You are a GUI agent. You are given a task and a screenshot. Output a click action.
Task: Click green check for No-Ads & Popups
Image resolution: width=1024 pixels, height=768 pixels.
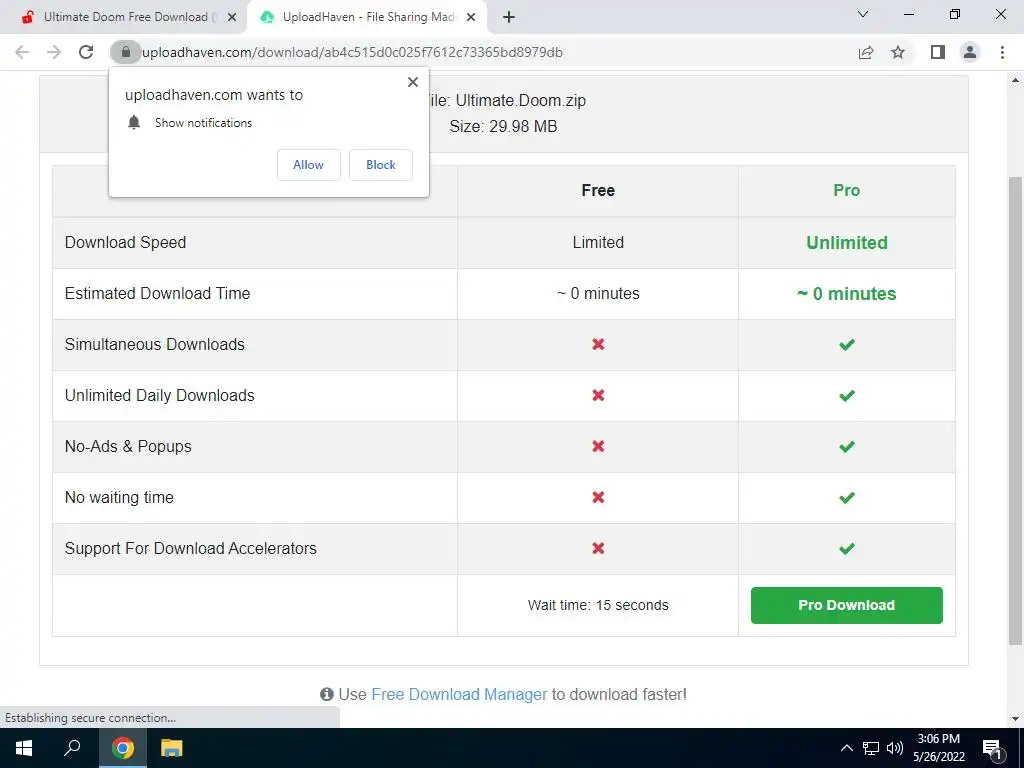pyautogui.click(x=846, y=446)
